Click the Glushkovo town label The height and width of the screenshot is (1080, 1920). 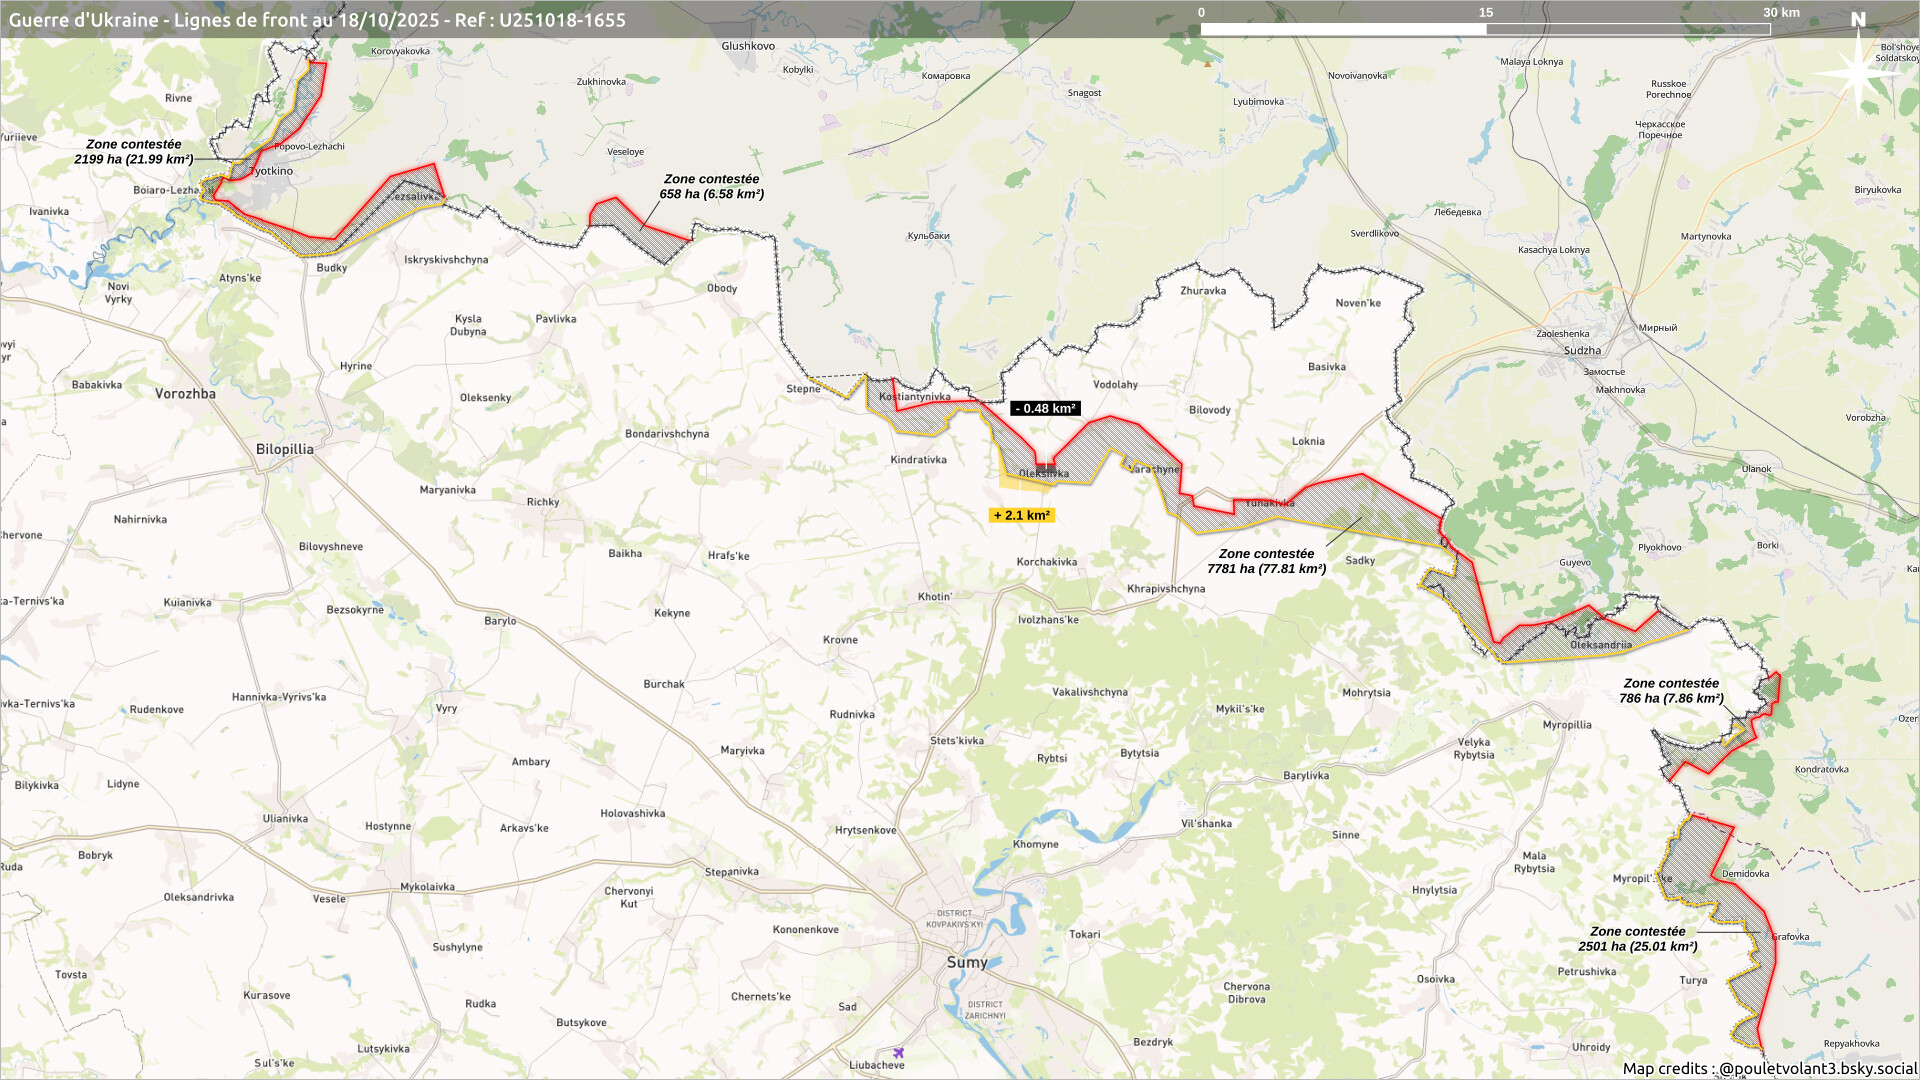coord(748,46)
